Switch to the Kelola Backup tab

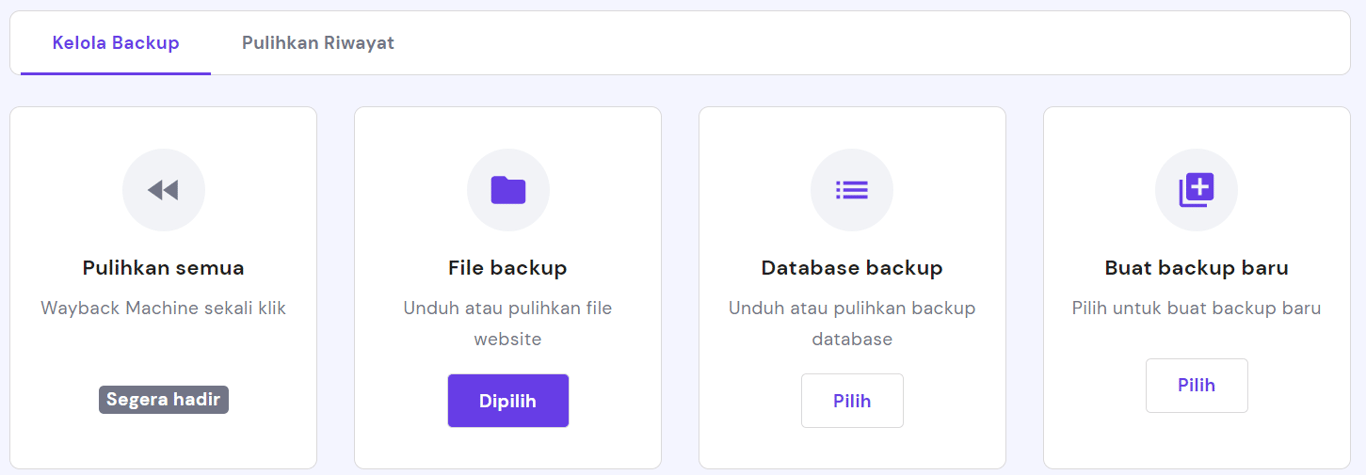(116, 43)
